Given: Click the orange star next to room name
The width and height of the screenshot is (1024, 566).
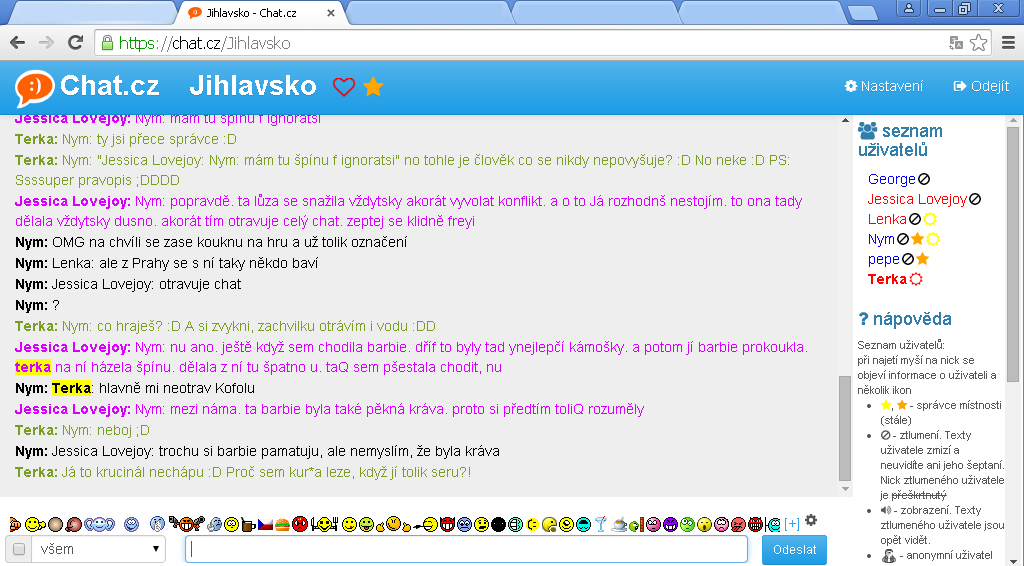Looking at the screenshot, I should coord(373,87).
